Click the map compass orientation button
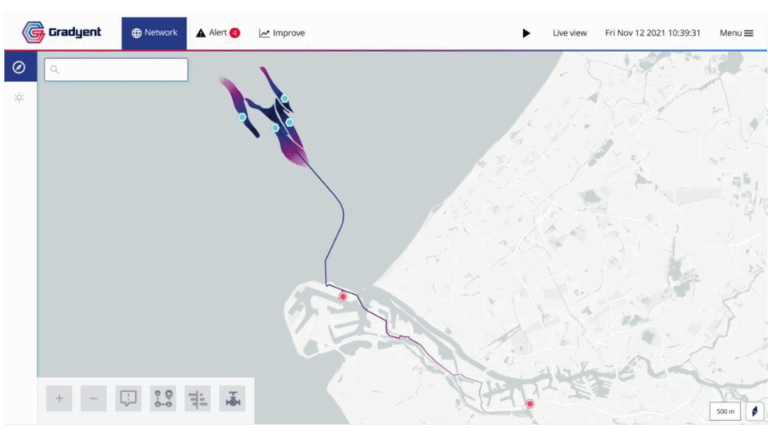The width and height of the screenshot is (768, 432). 754,411
